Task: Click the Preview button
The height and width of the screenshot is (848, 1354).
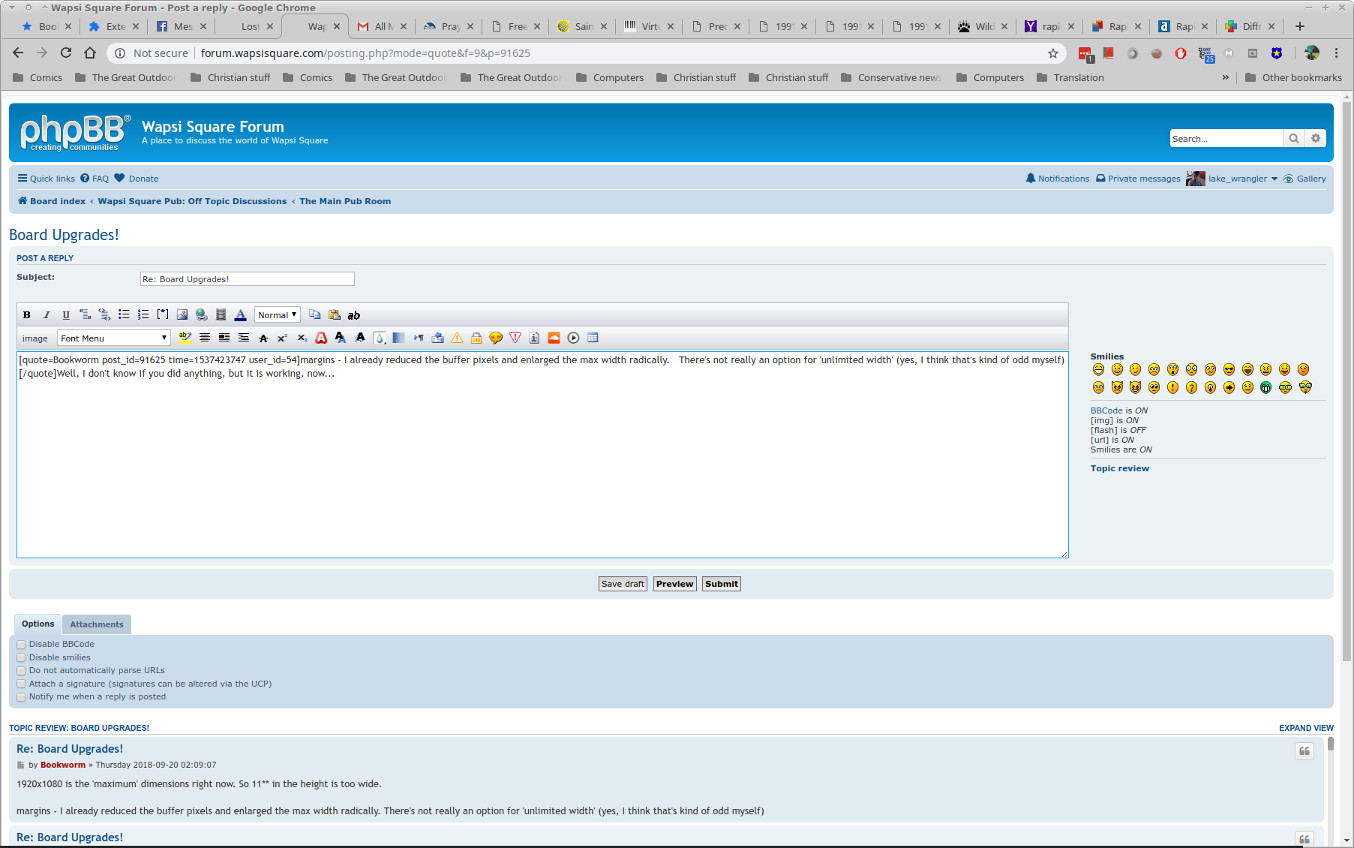Action: point(674,584)
